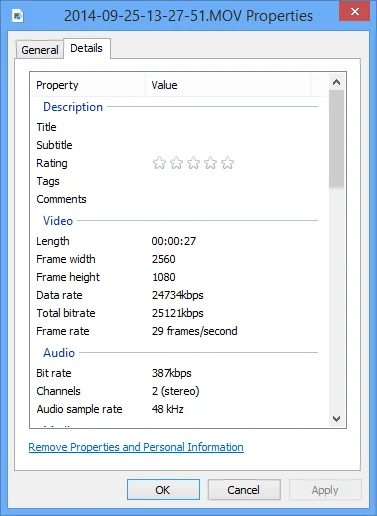Click the 29 frames/second value
Screen dimensions: 377x516
[195, 331]
